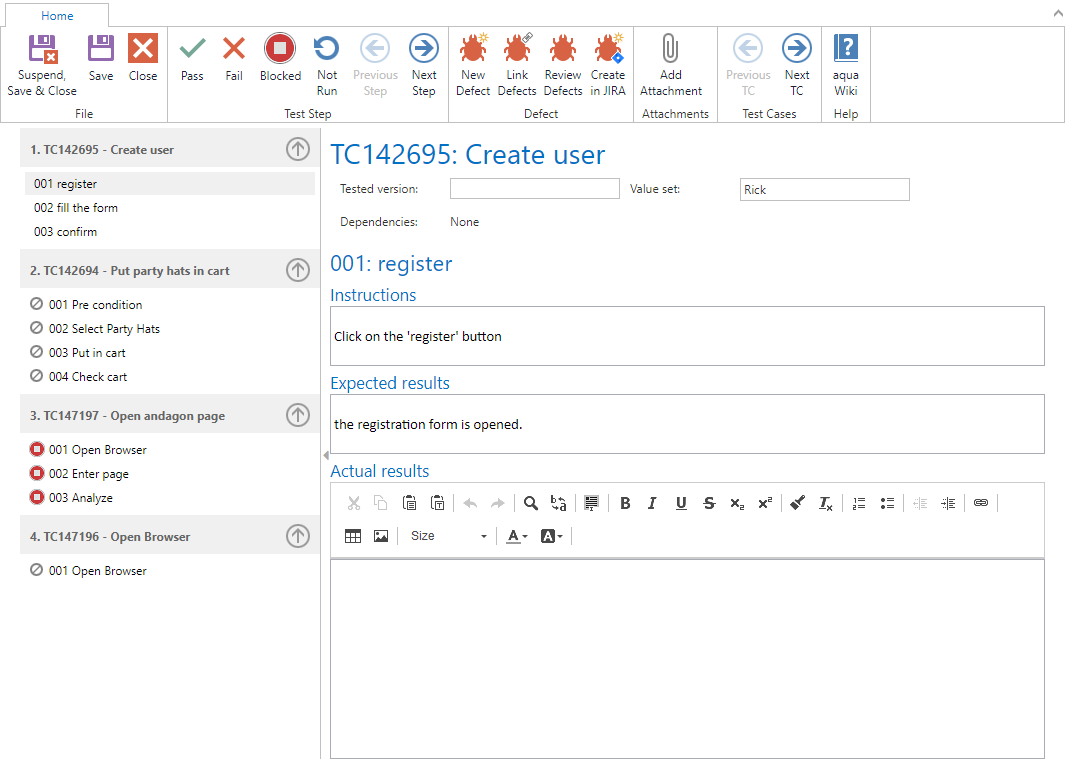Insert a table in Actual results
Image resolution: width=1065 pixels, height=764 pixels.
point(353,536)
